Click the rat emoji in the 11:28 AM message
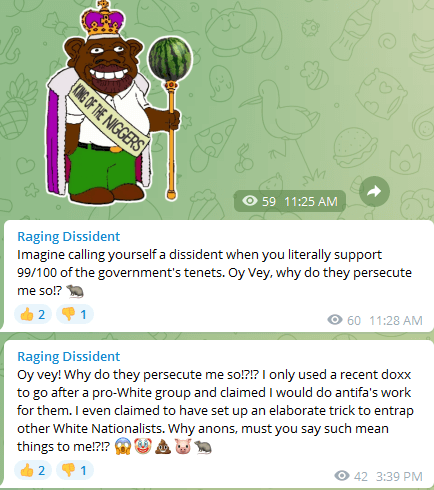Viewport: 434px width, 490px height. tap(75, 291)
